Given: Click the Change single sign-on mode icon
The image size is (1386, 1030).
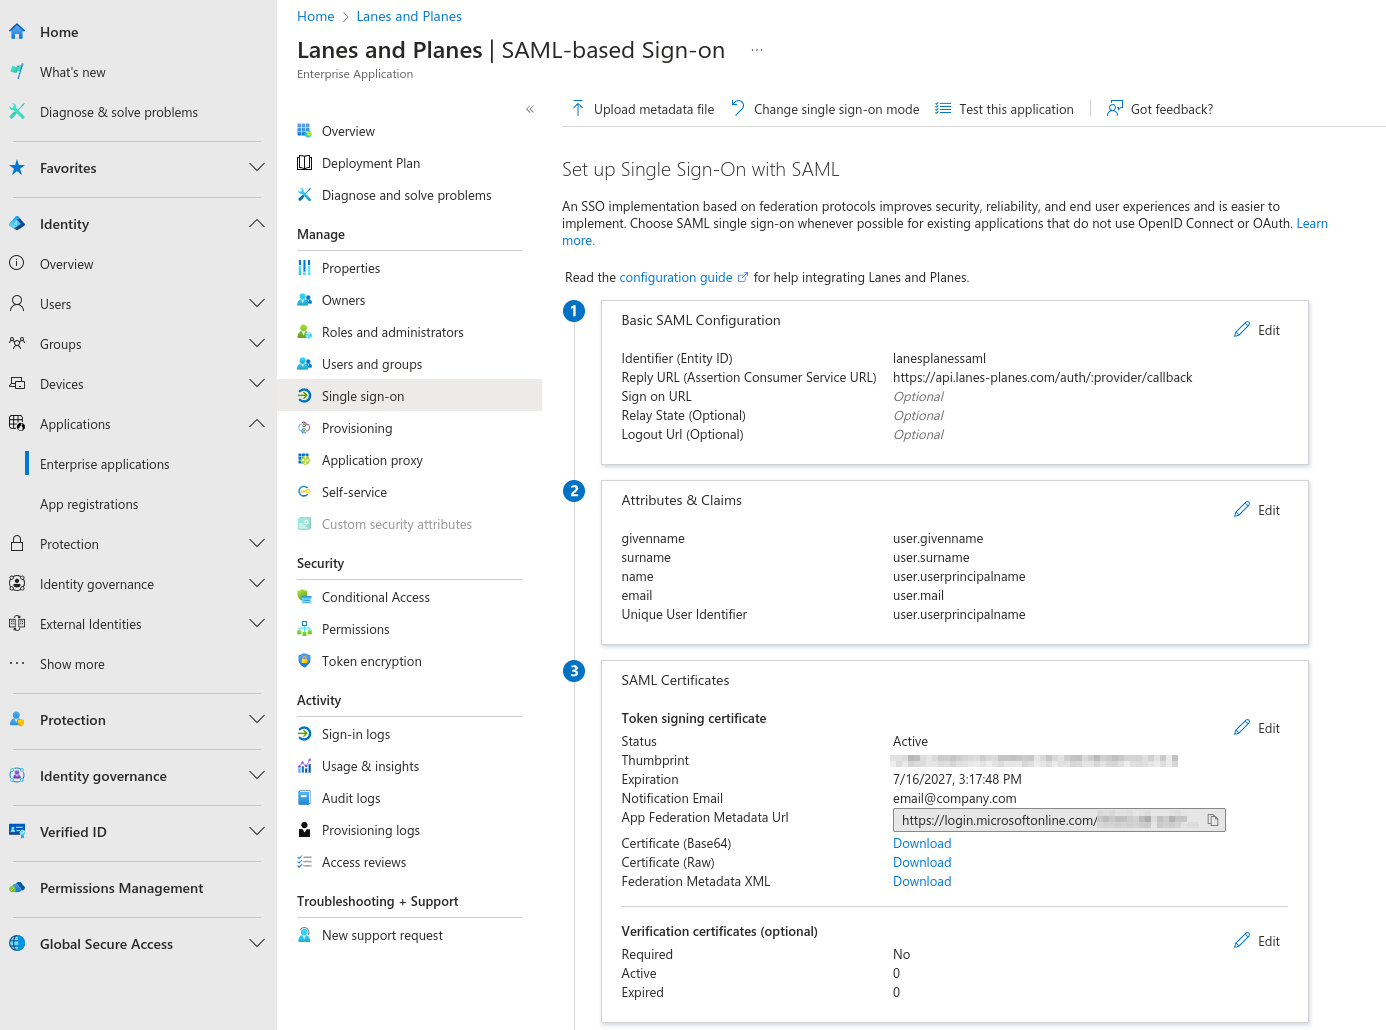Looking at the screenshot, I should 738,108.
